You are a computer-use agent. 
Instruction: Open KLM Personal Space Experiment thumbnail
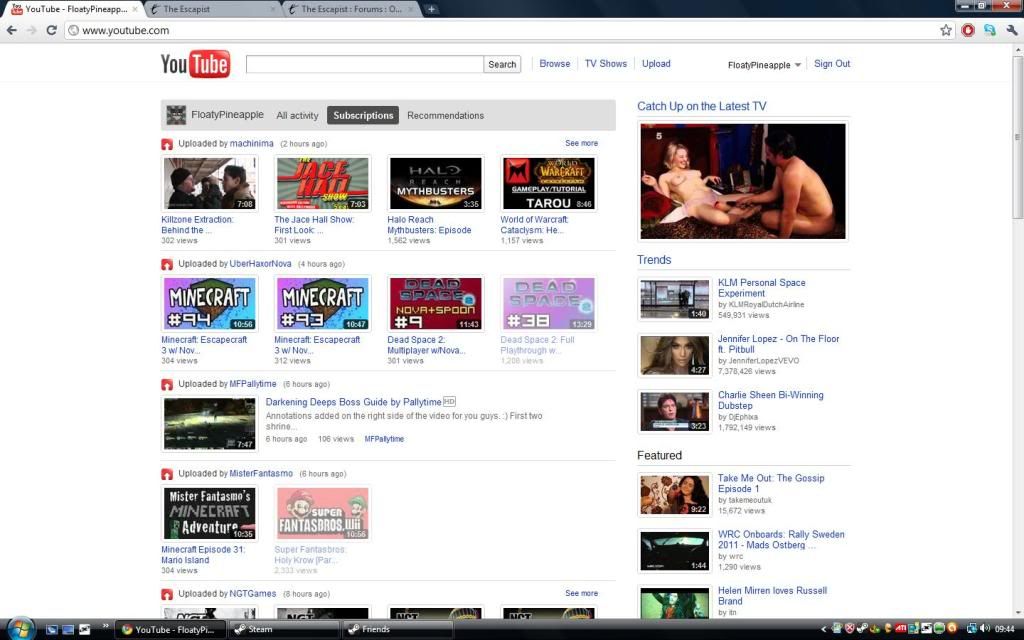click(x=674, y=299)
